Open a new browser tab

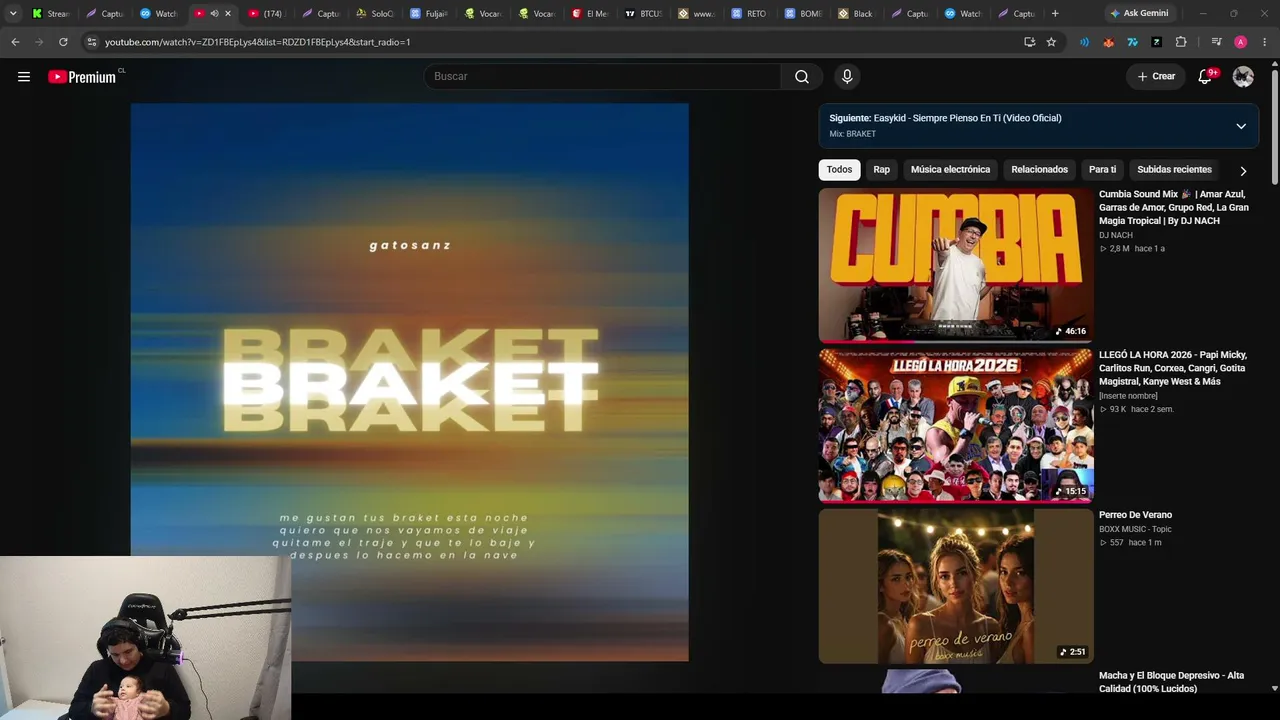click(x=1055, y=13)
